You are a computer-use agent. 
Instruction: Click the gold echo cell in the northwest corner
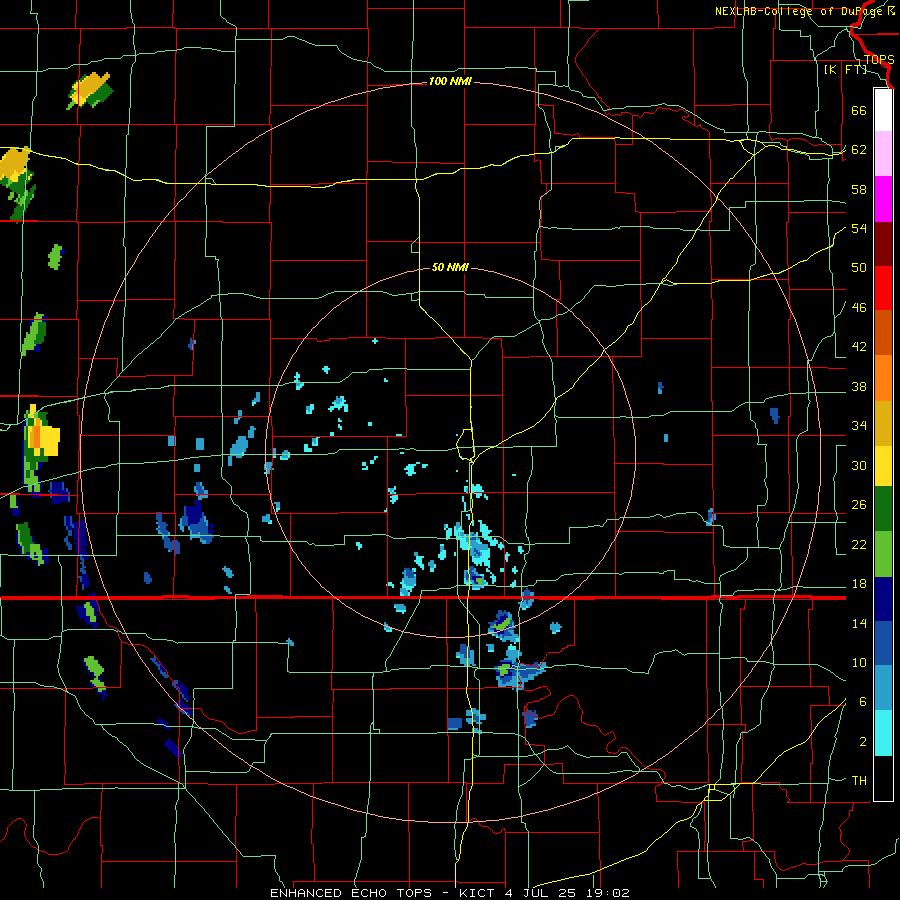(x=91, y=89)
